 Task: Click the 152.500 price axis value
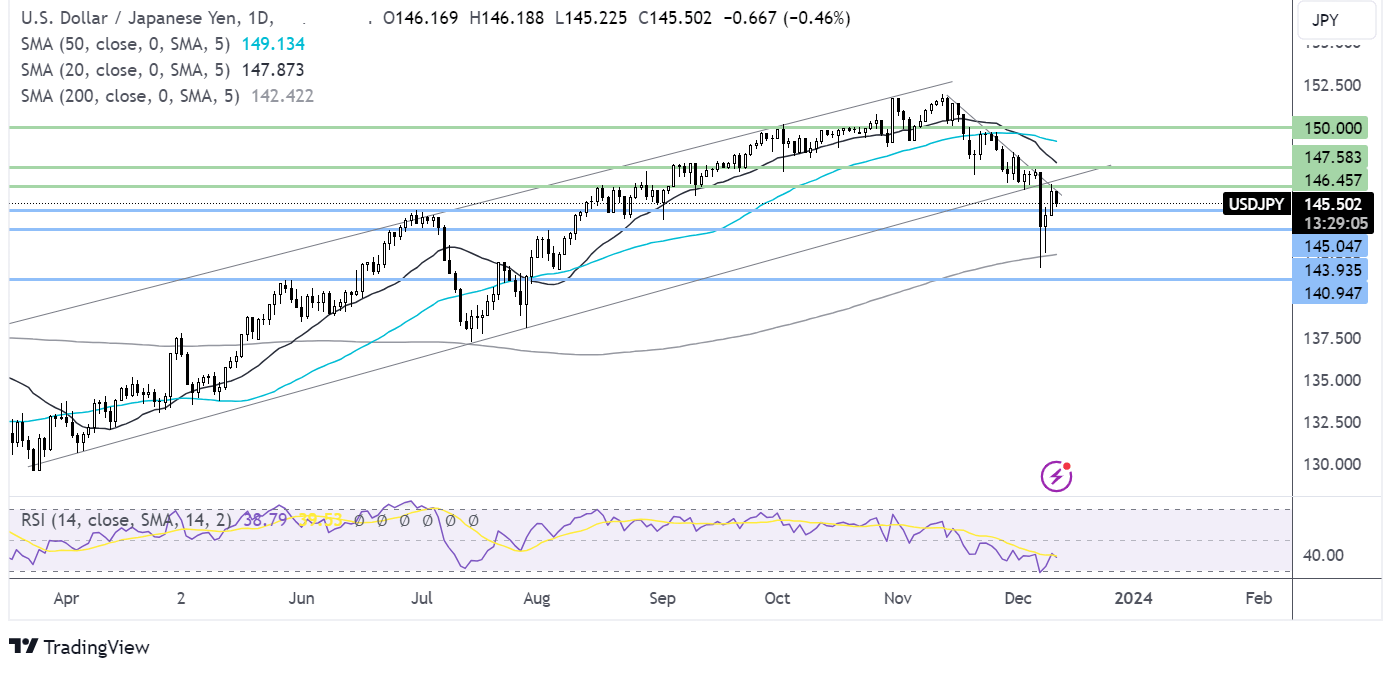click(x=1332, y=85)
